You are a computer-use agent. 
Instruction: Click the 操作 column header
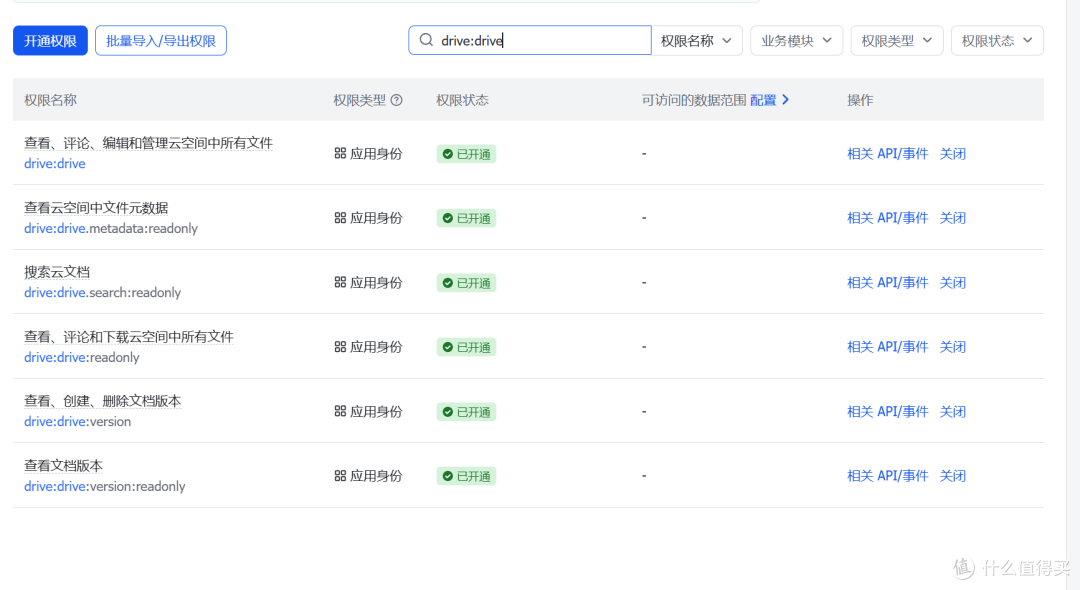tap(860, 101)
